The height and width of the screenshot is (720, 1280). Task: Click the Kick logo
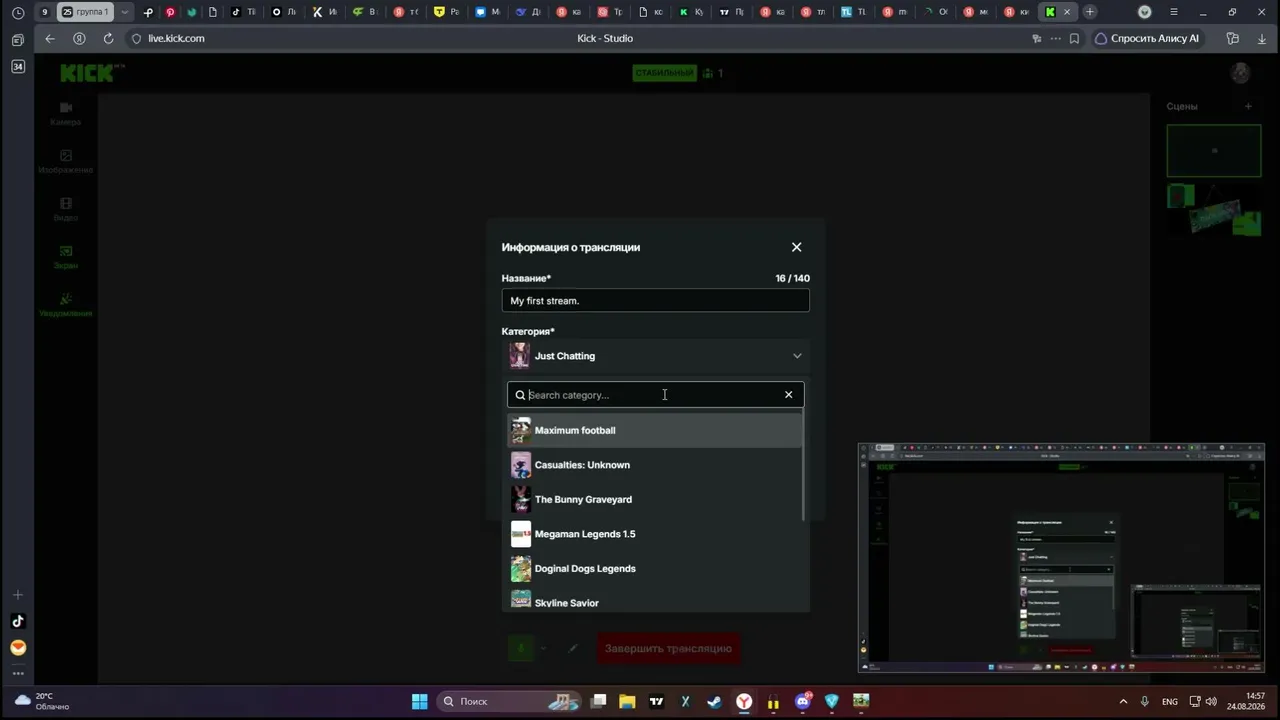coord(92,73)
